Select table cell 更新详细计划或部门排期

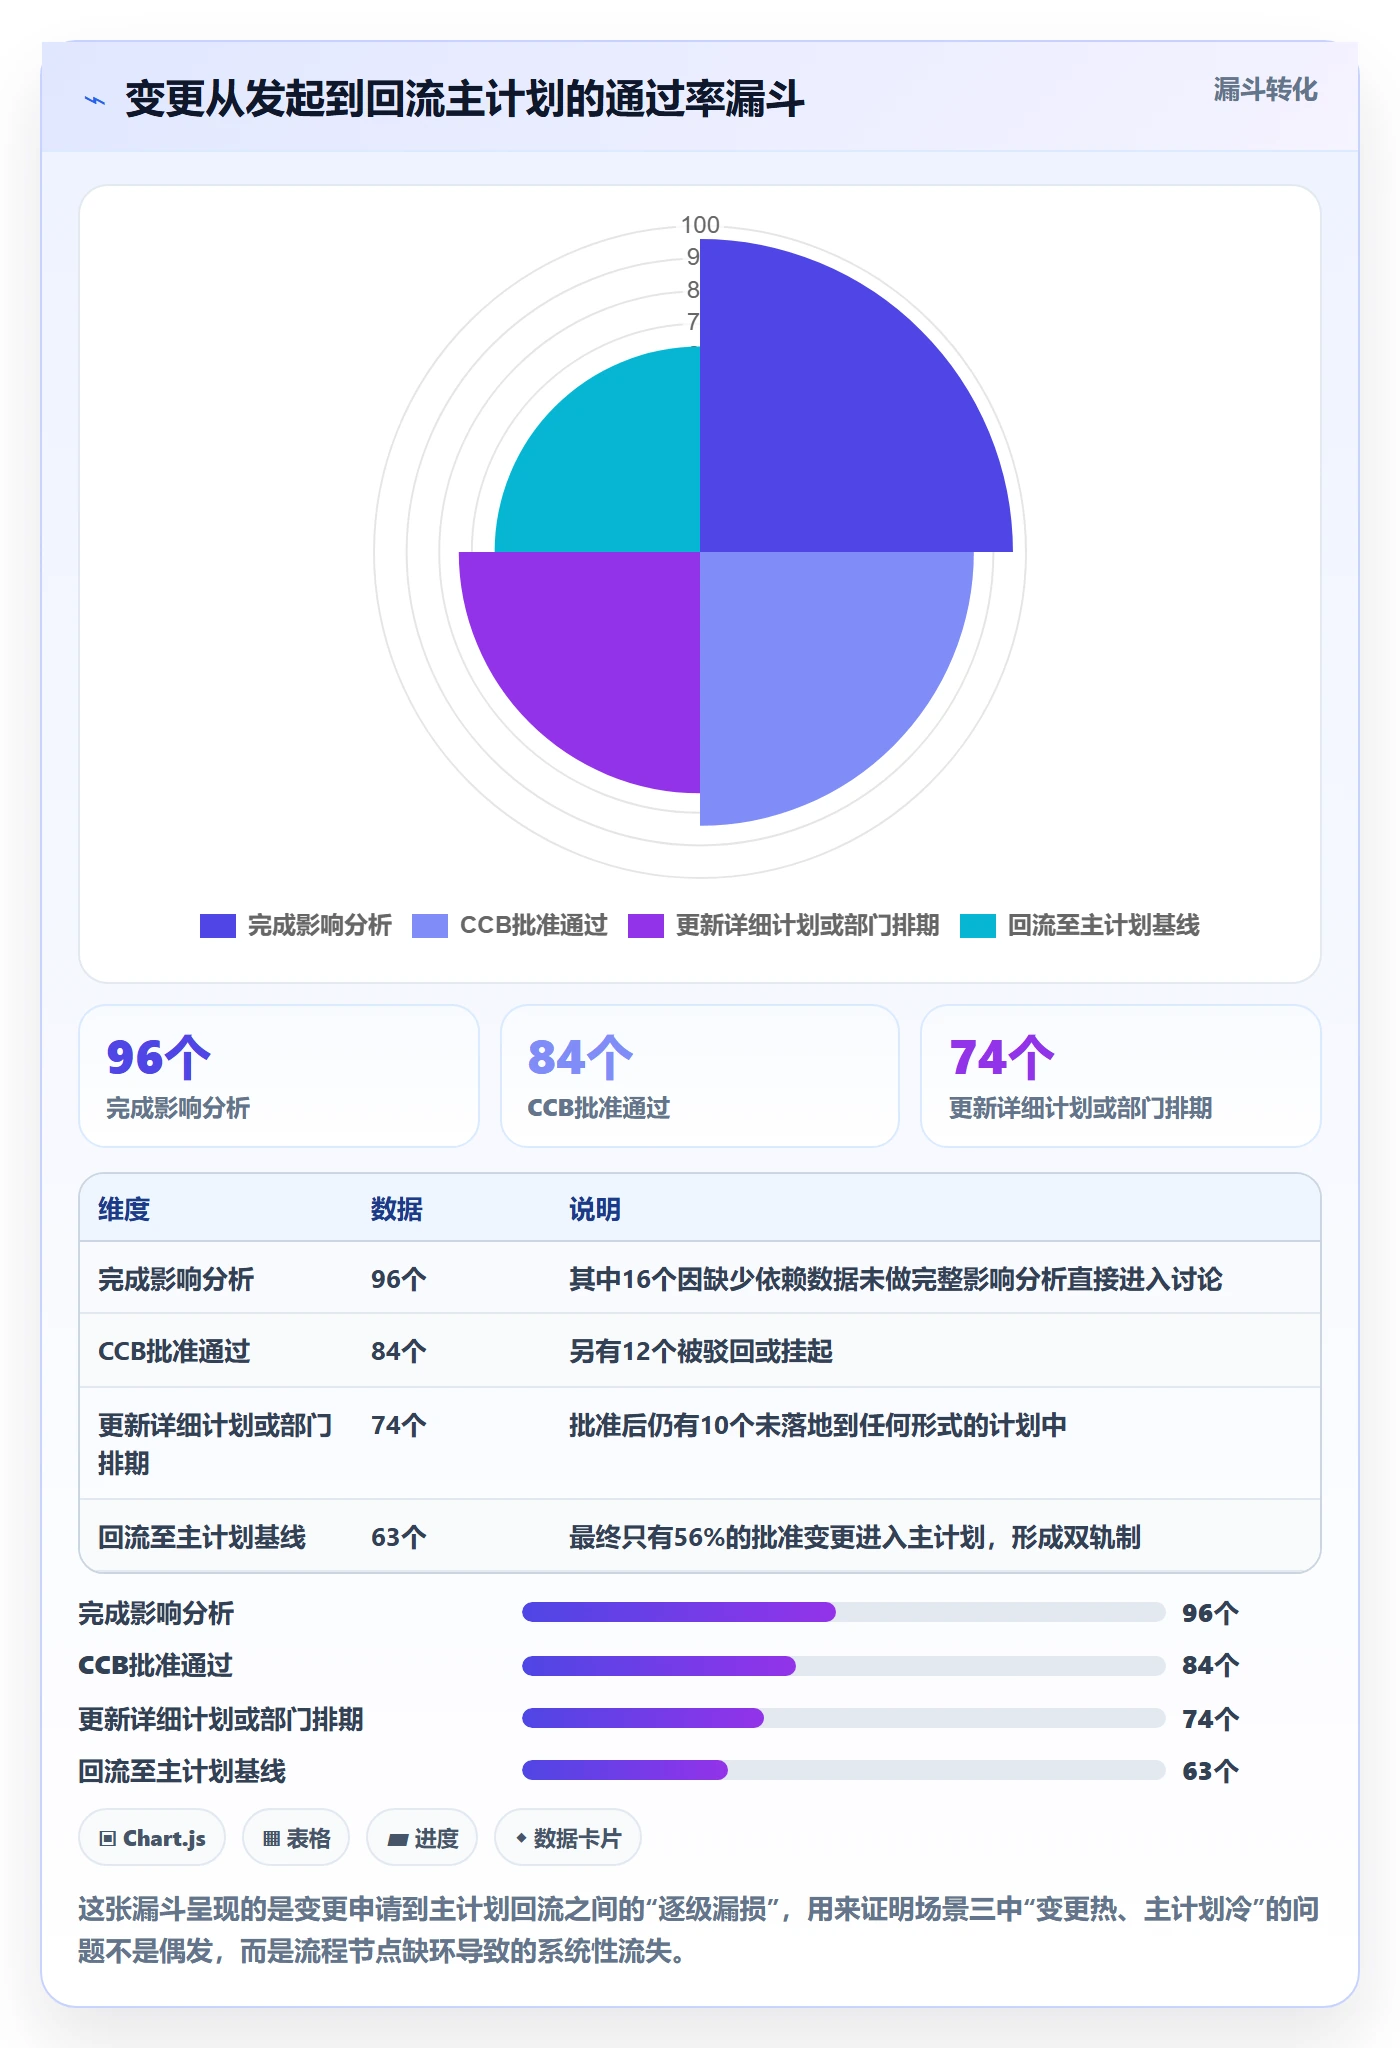215,1444
